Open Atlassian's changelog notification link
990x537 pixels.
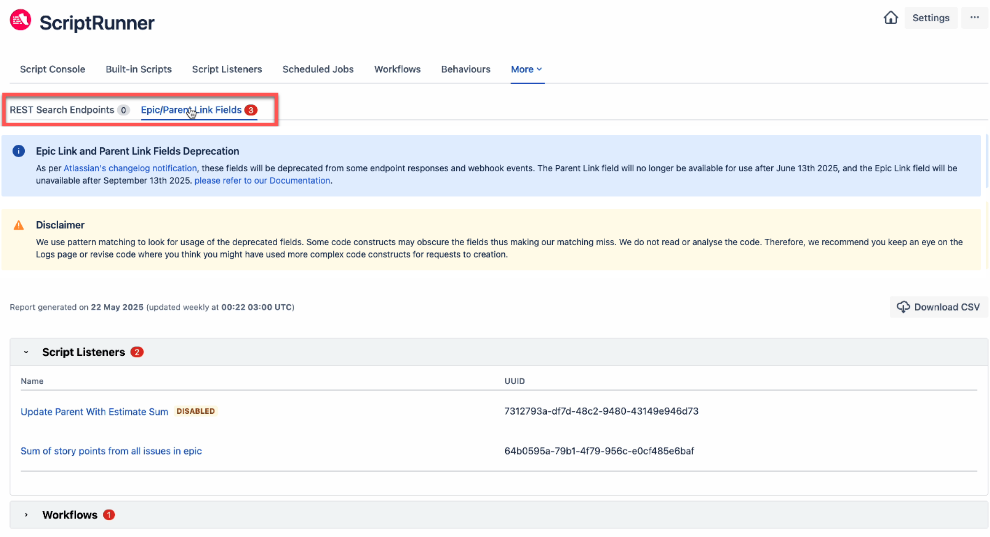(x=130, y=168)
